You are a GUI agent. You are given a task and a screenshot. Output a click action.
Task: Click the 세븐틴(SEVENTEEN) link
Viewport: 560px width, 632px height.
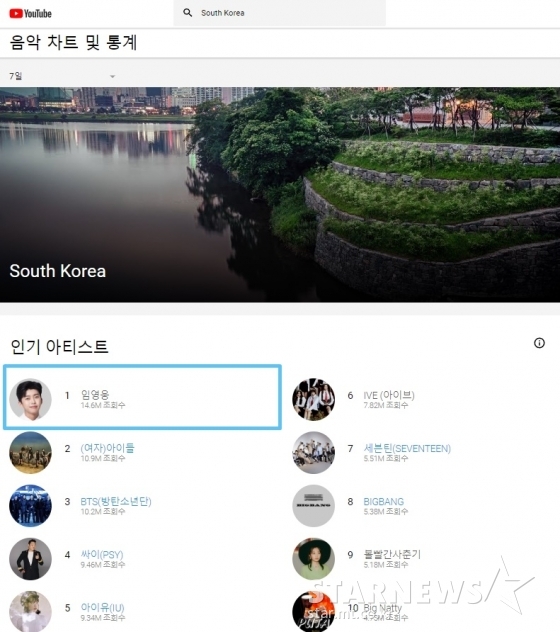407,448
